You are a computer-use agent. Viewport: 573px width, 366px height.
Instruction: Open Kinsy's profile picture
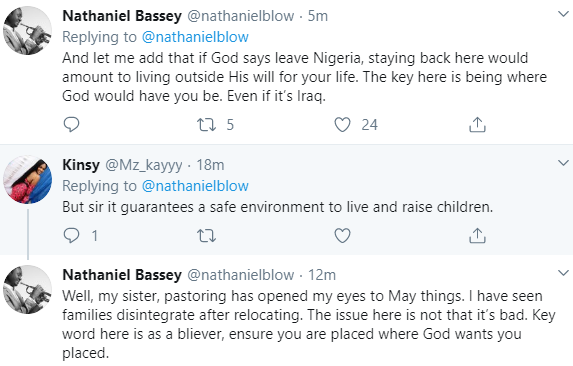click(x=27, y=179)
